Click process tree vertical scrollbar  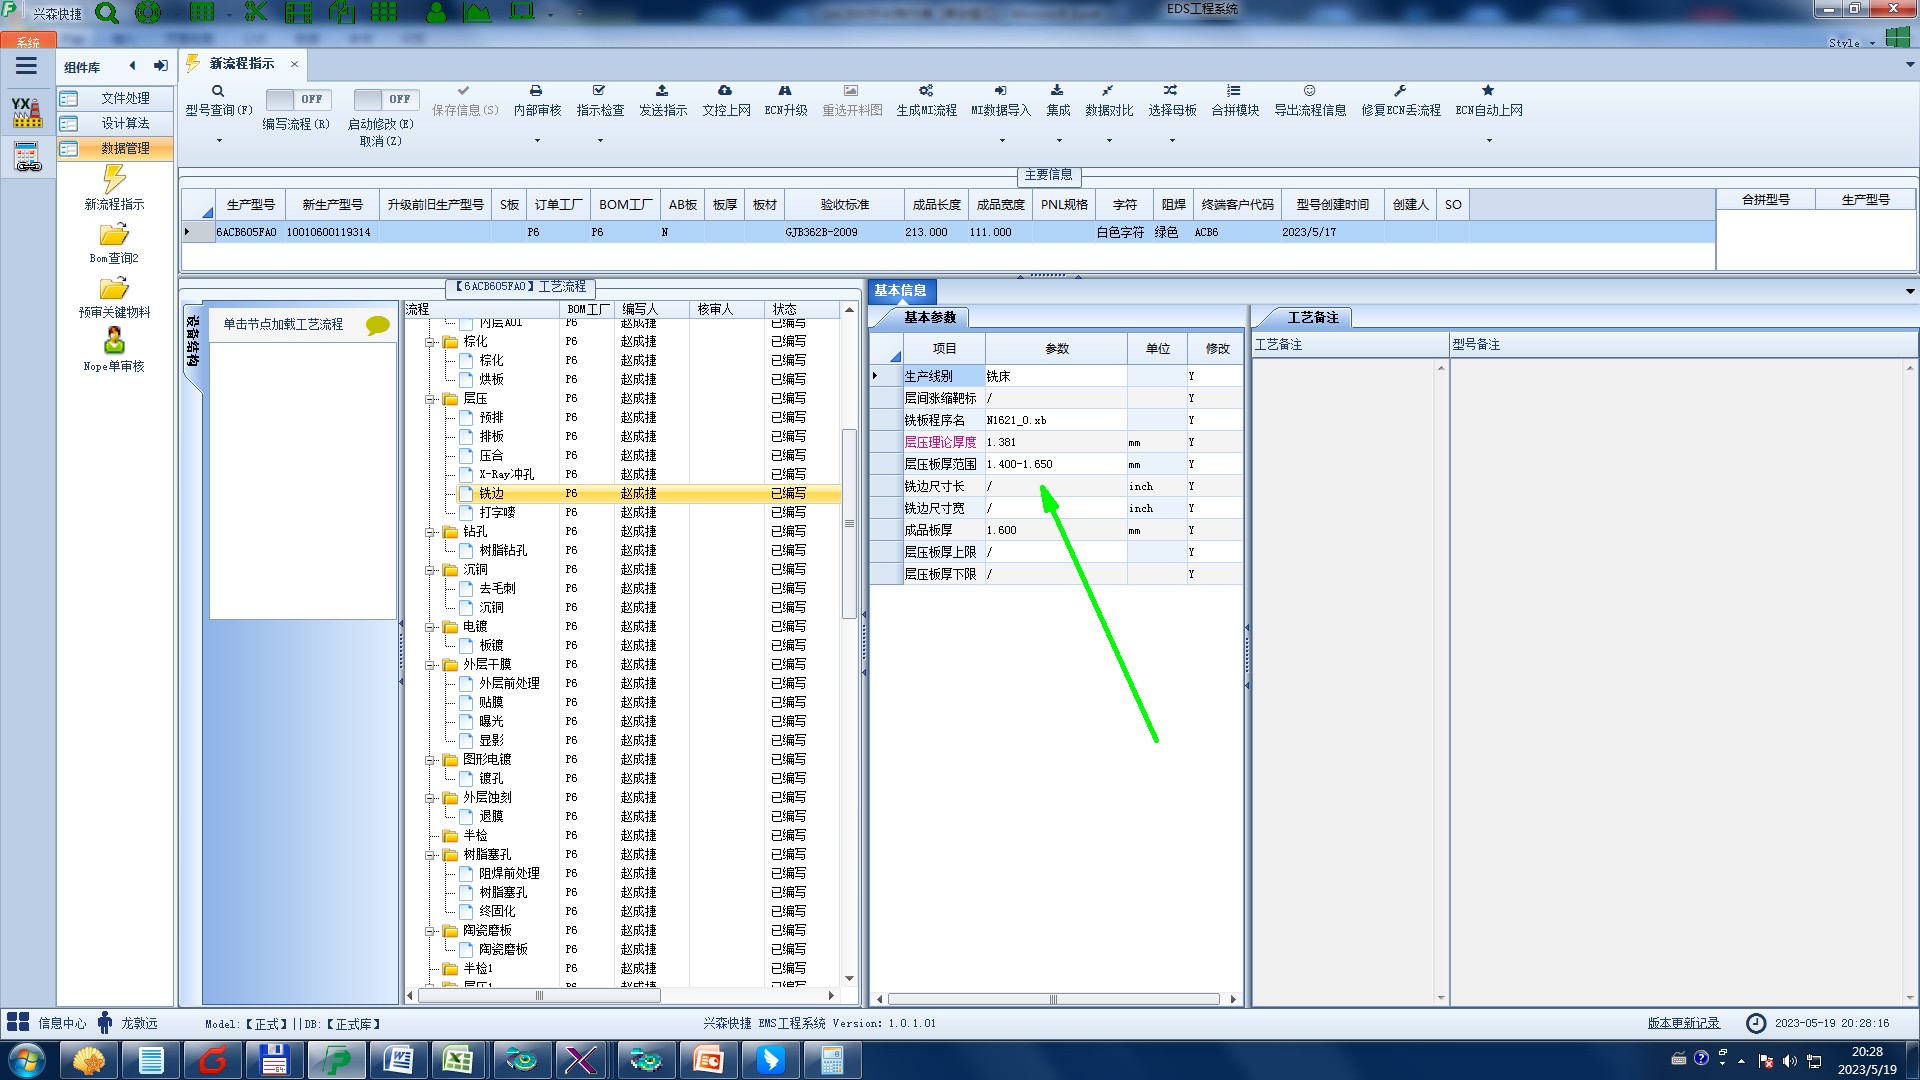point(849,524)
